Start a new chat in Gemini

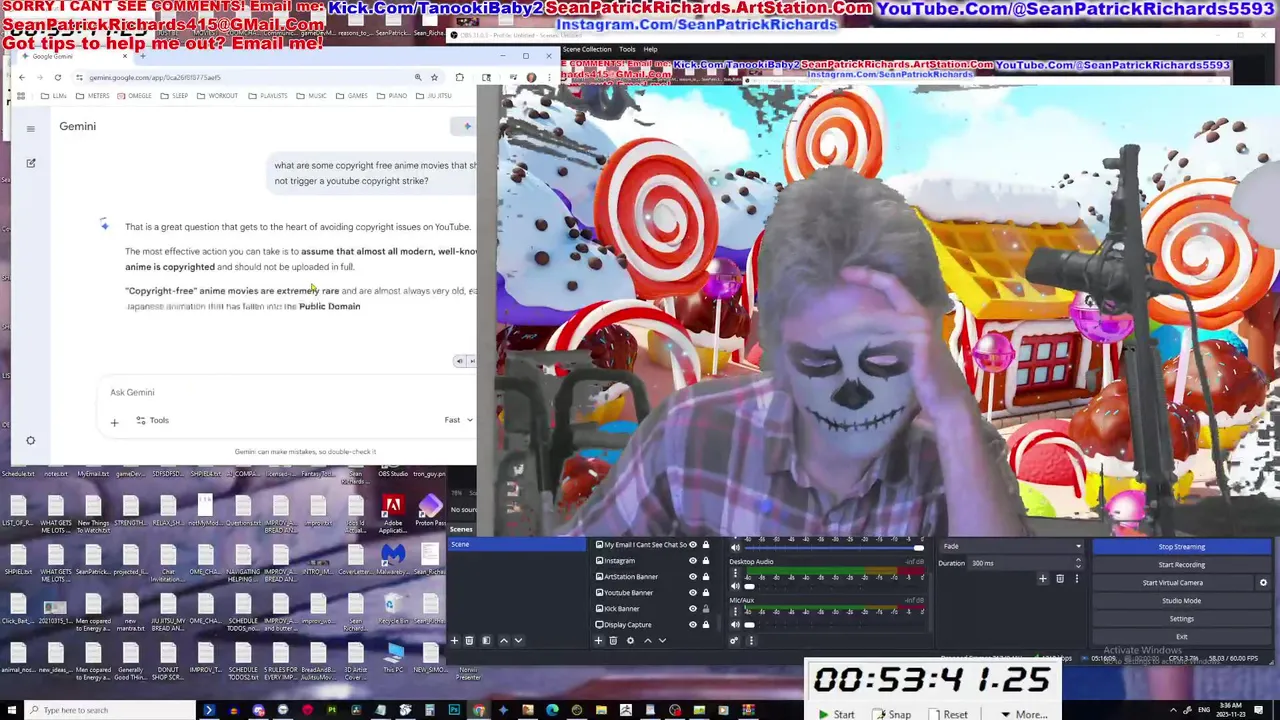coord(31,163)
